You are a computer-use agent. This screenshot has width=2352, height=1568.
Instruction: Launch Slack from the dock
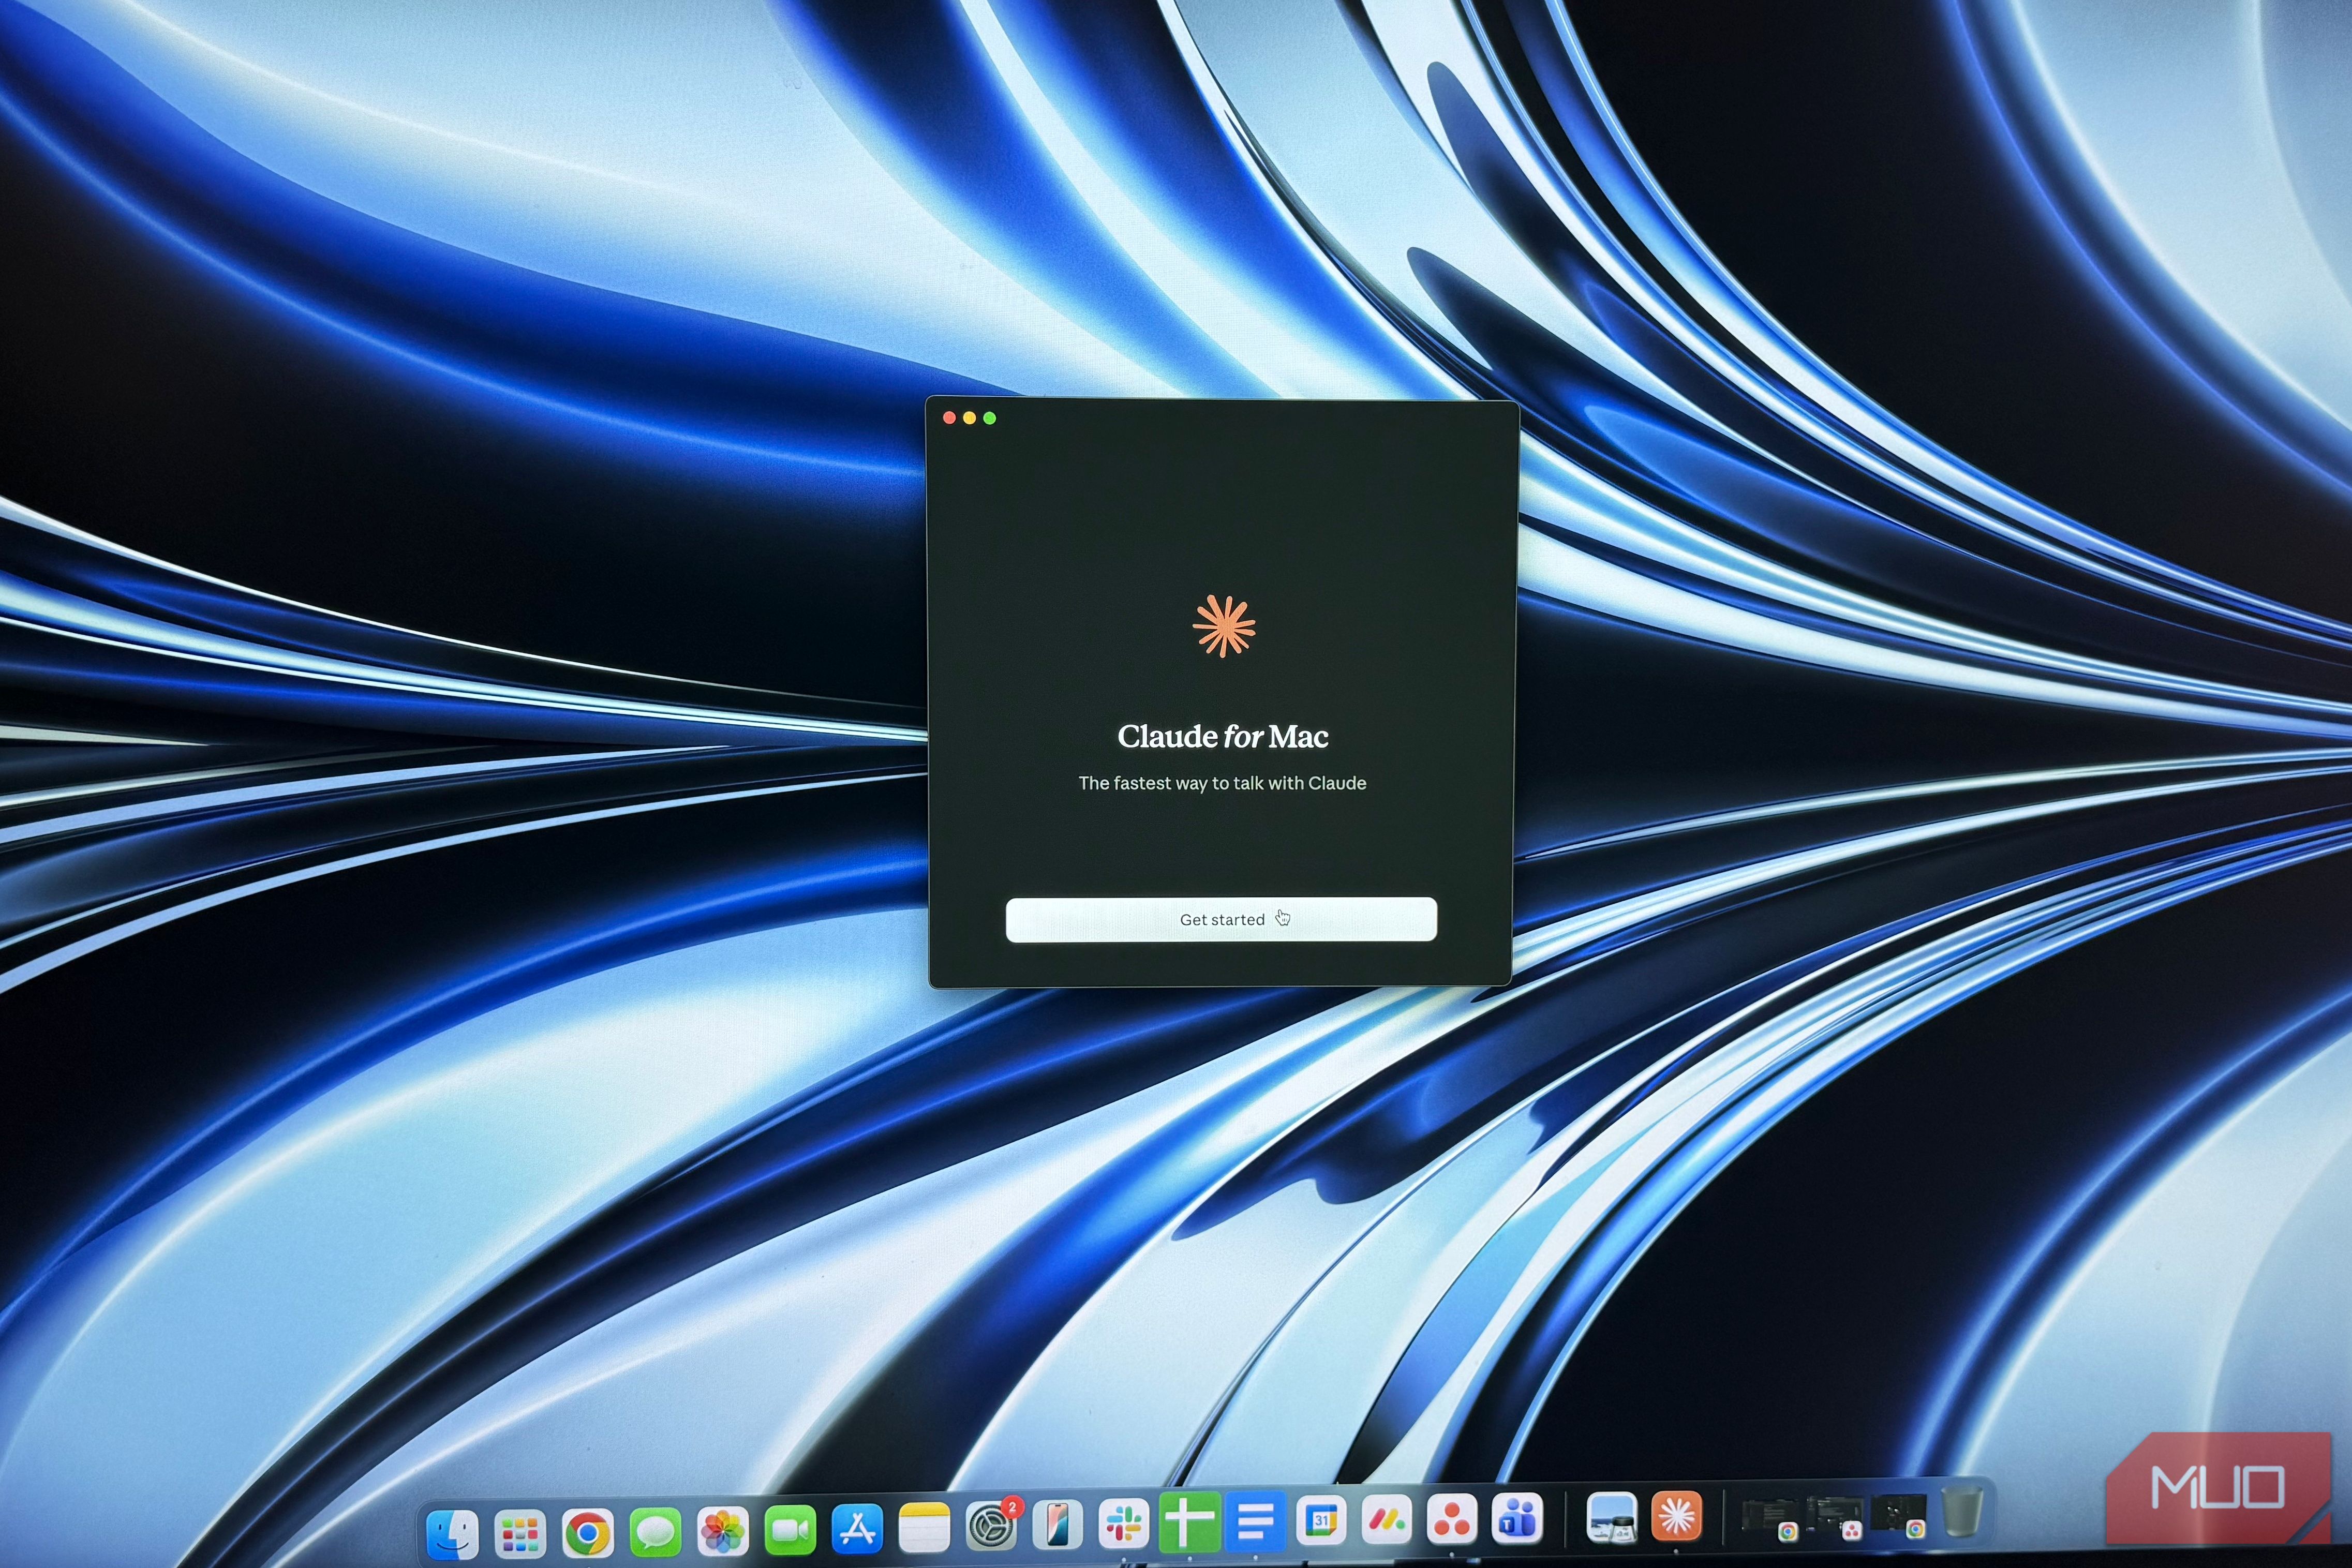(x=1123, y=1524)
